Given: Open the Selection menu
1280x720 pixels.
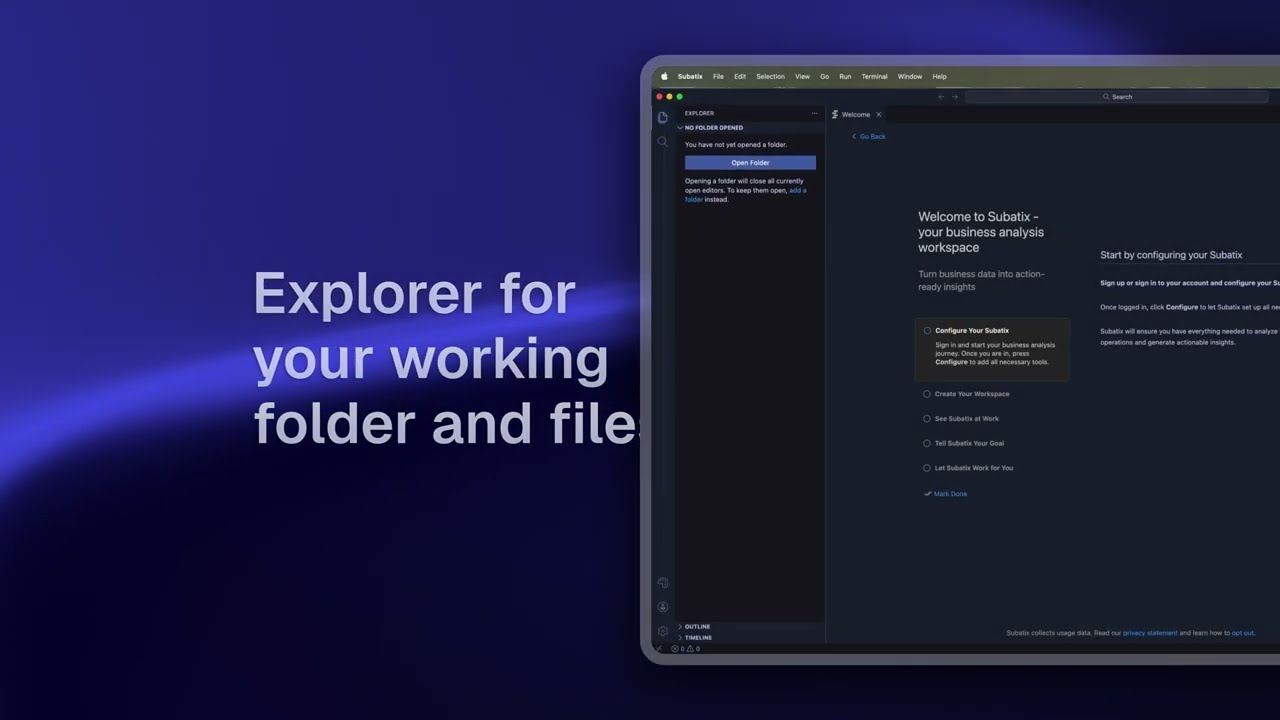Looking at the screenshot, I should click(x=770, y=76).
